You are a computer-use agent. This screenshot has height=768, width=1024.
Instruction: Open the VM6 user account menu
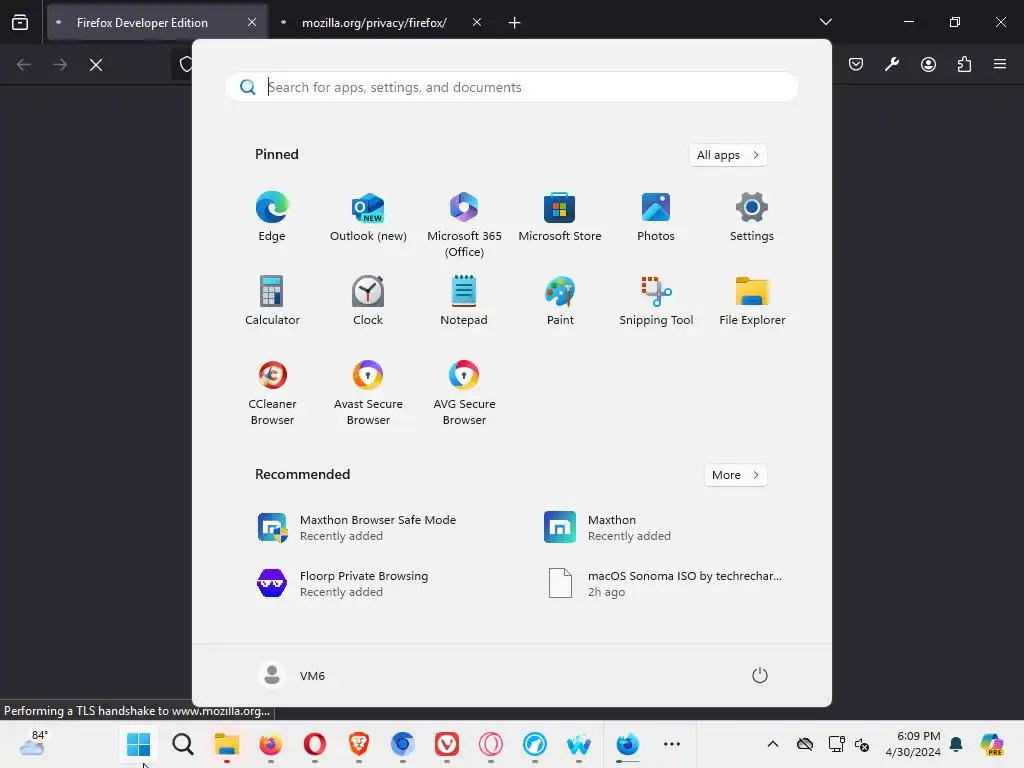pos(291,675)
